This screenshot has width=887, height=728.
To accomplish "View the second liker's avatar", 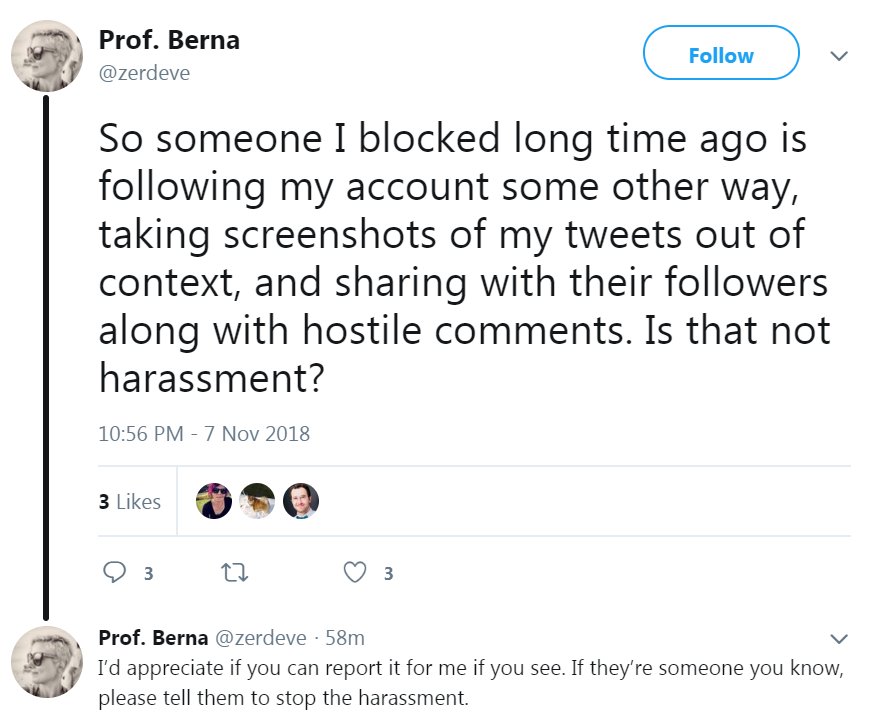I will click(x=257, y=501).
